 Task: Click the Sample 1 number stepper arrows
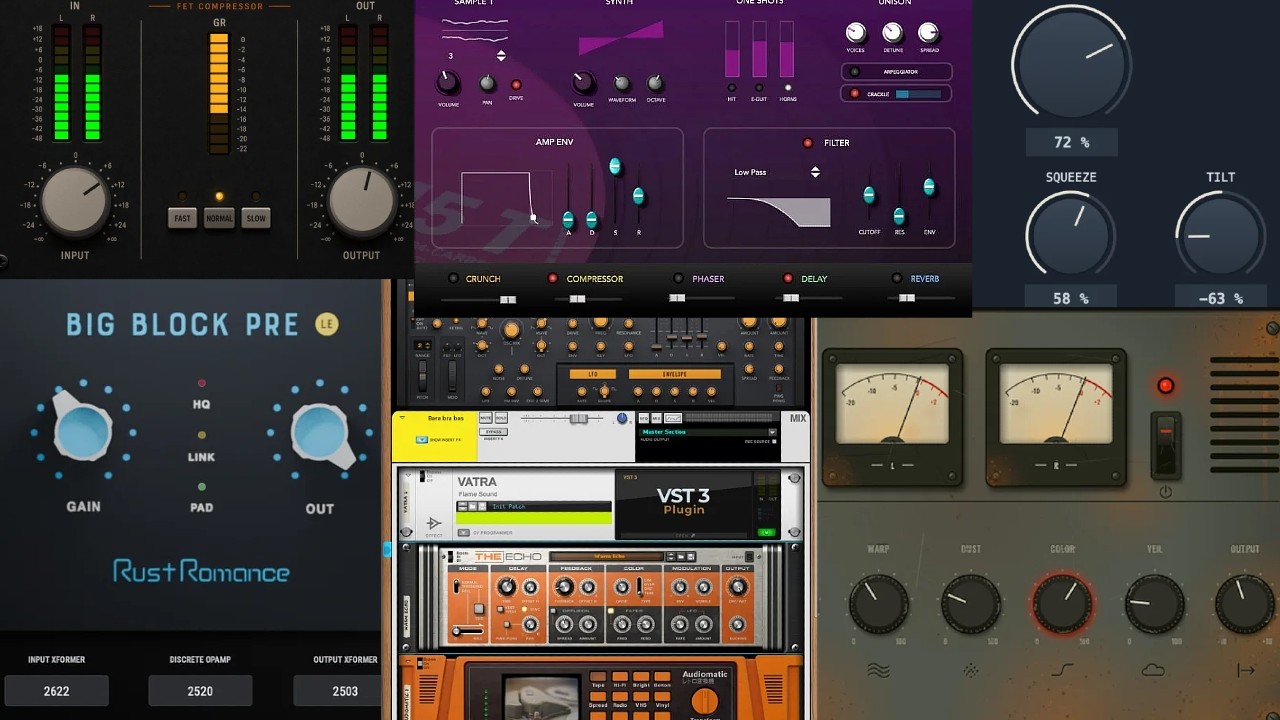501,56
